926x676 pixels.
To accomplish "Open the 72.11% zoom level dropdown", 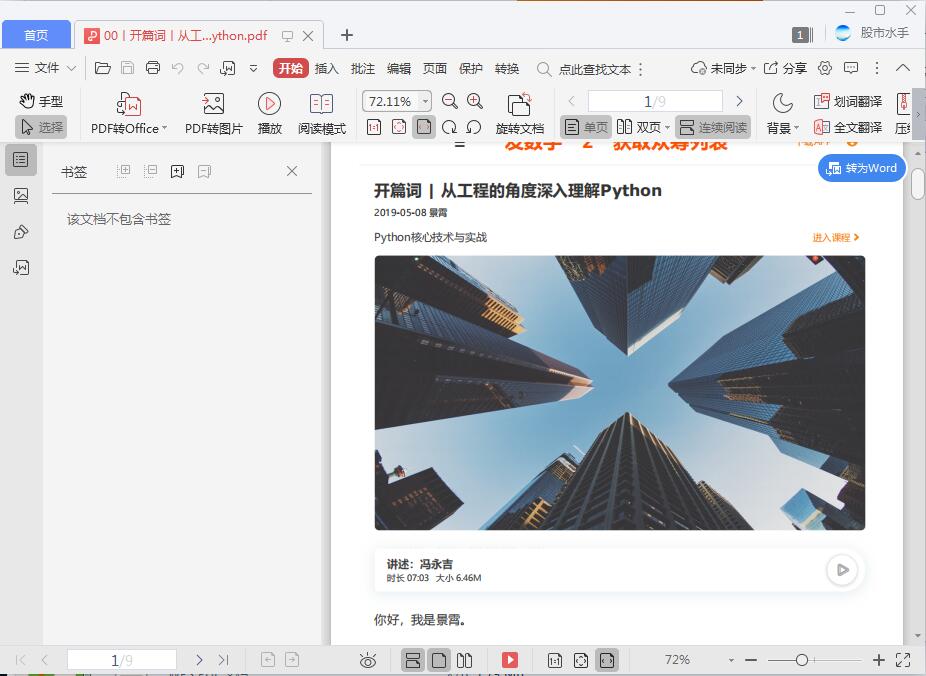I will (x=425, y=101).
